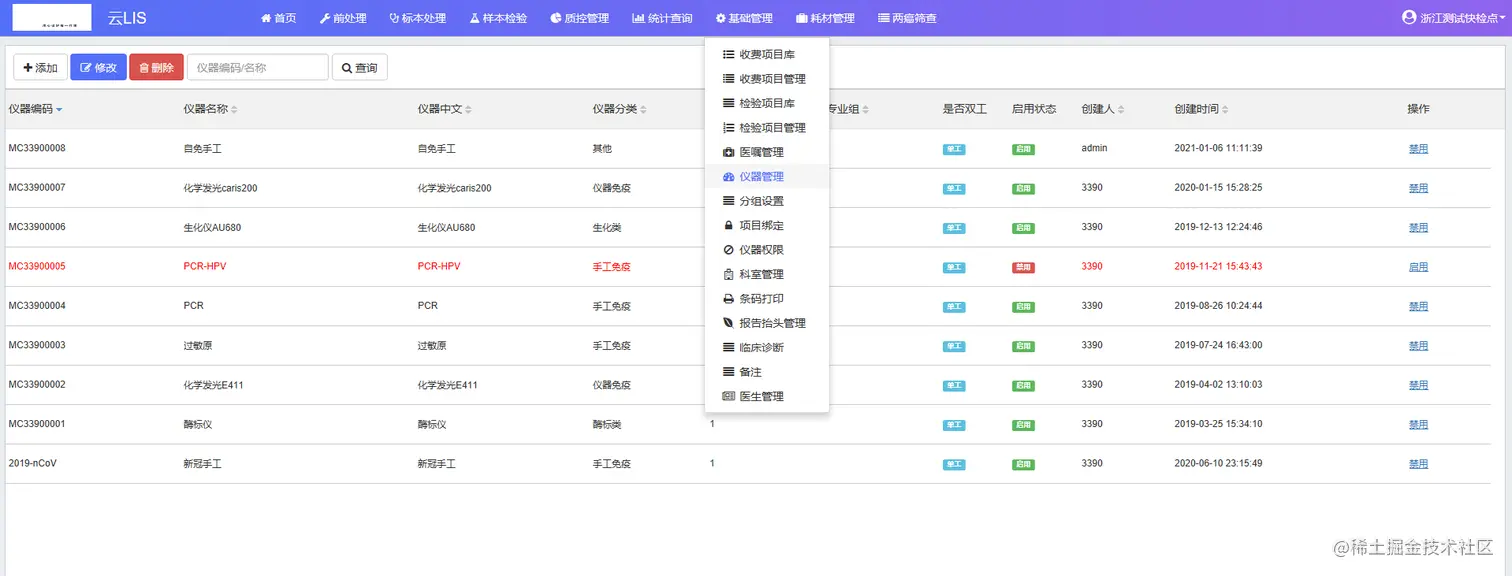Viewport: 1512px width, 576px height.
Task: Open 质控管理 in the top navigation
Action: 578,17
